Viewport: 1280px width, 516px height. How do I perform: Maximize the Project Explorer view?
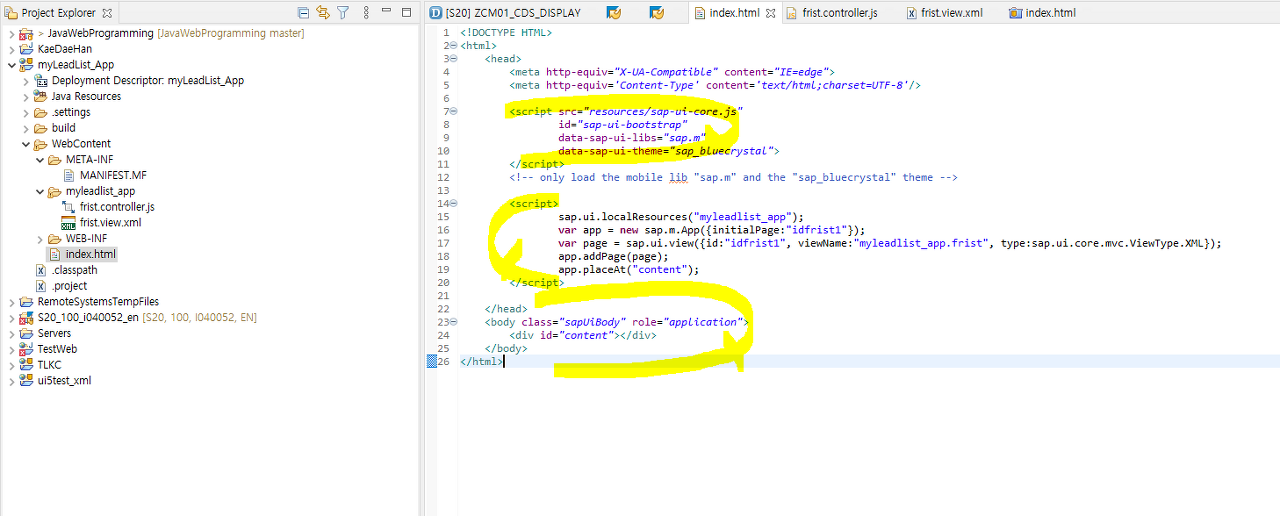click(406, 13)
